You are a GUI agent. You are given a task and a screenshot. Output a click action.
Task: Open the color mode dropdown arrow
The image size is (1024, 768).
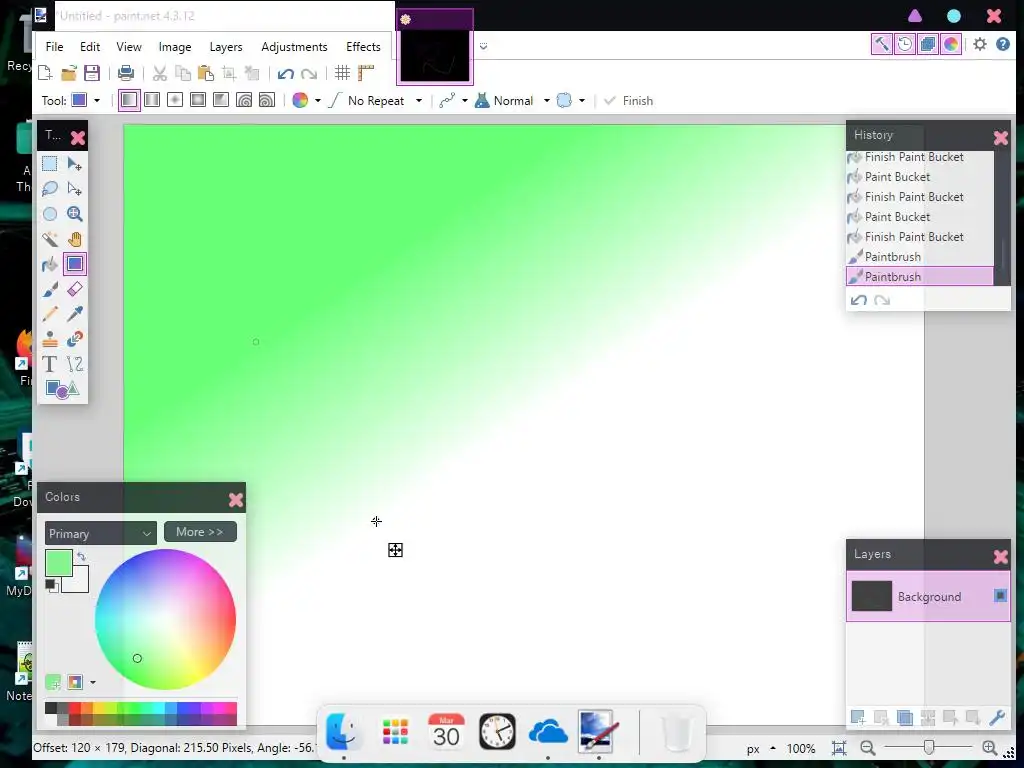click(318, 101)
